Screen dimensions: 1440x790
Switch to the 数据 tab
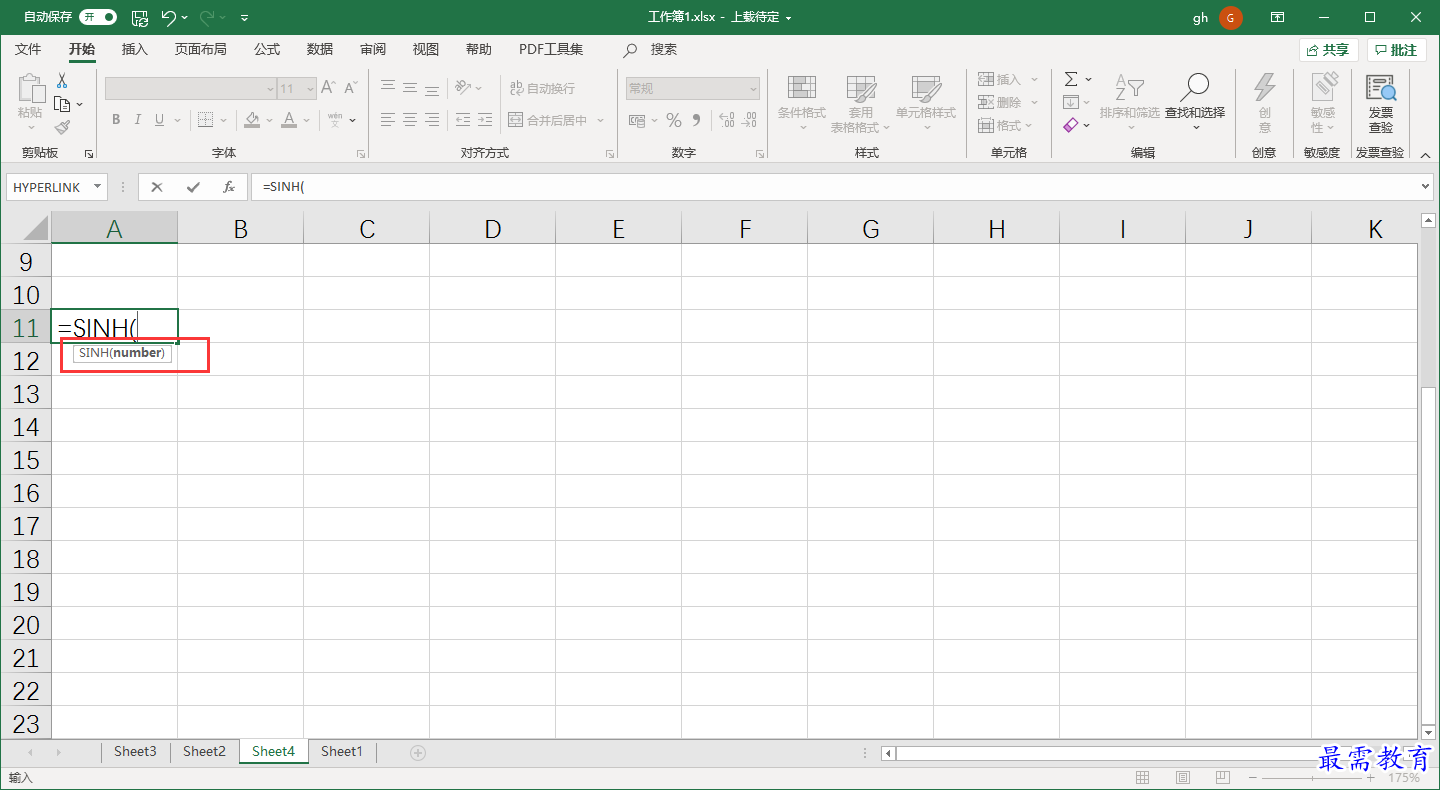pos(320,49)
